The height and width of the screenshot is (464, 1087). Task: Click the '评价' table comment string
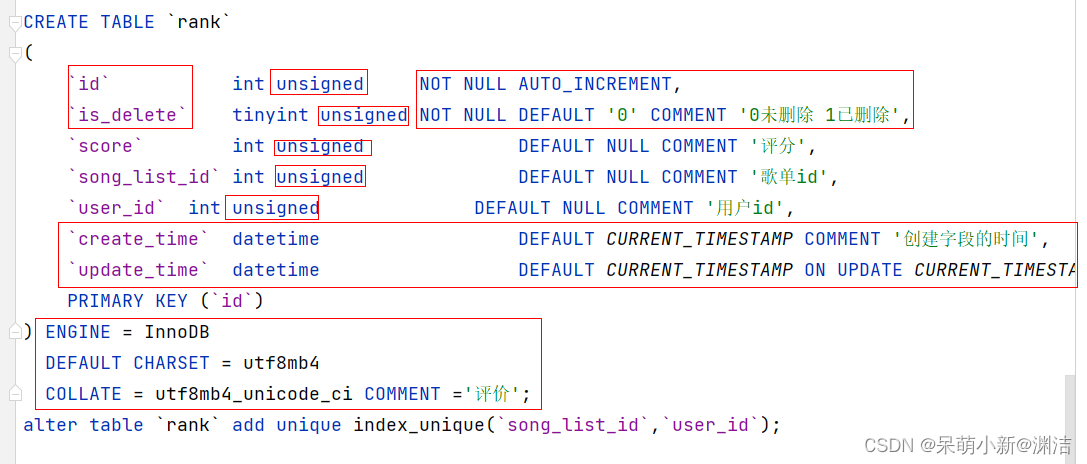click(x=492, y=394)
